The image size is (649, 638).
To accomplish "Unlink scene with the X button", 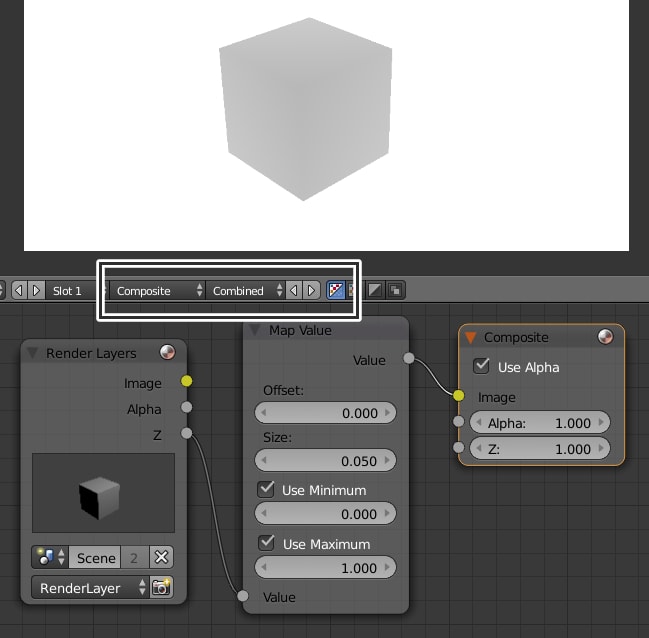I will coord(161,557).
